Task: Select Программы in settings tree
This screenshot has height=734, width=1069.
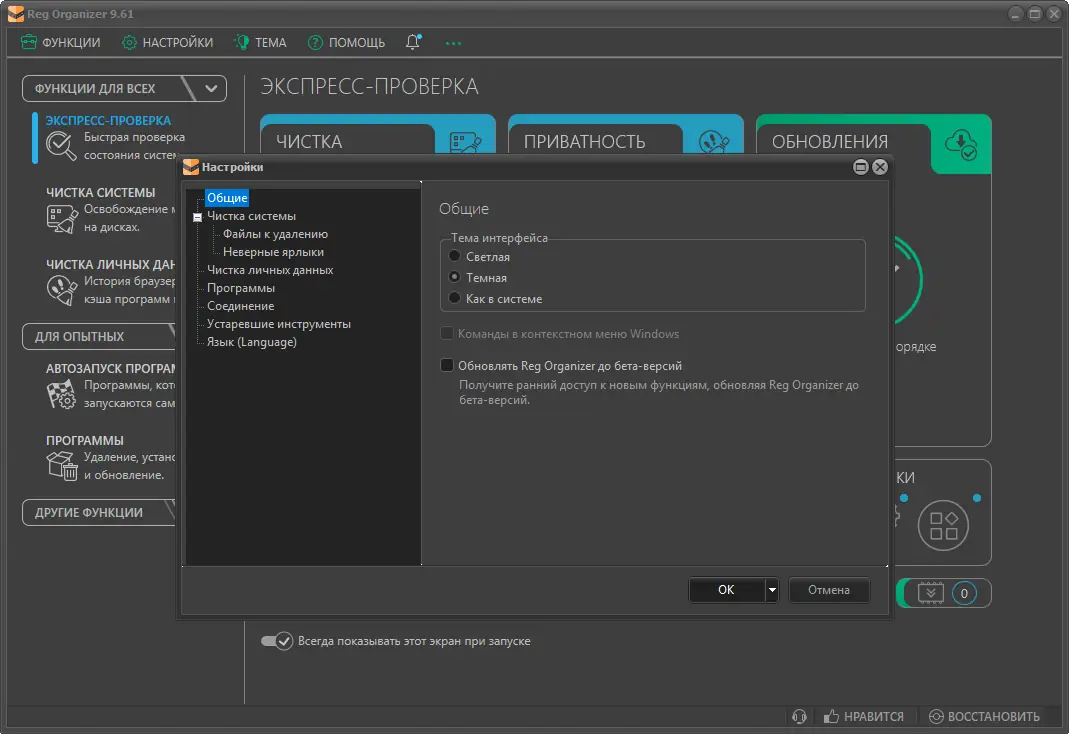Action: pos(241,288)
